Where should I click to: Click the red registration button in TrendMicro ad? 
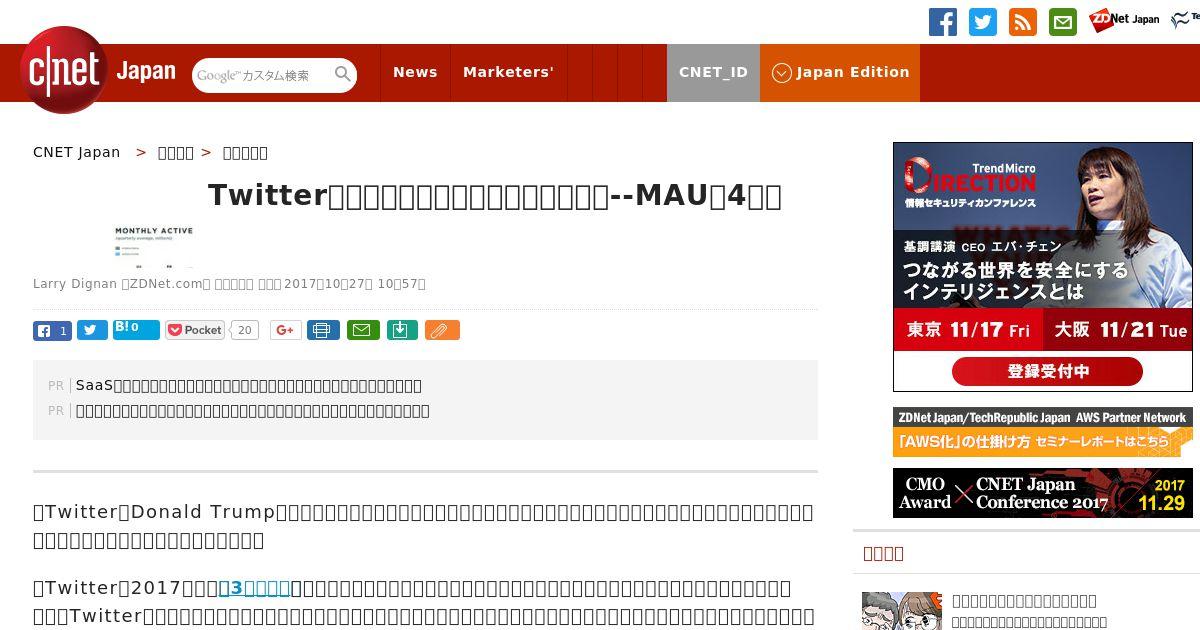click(1047, 371)
